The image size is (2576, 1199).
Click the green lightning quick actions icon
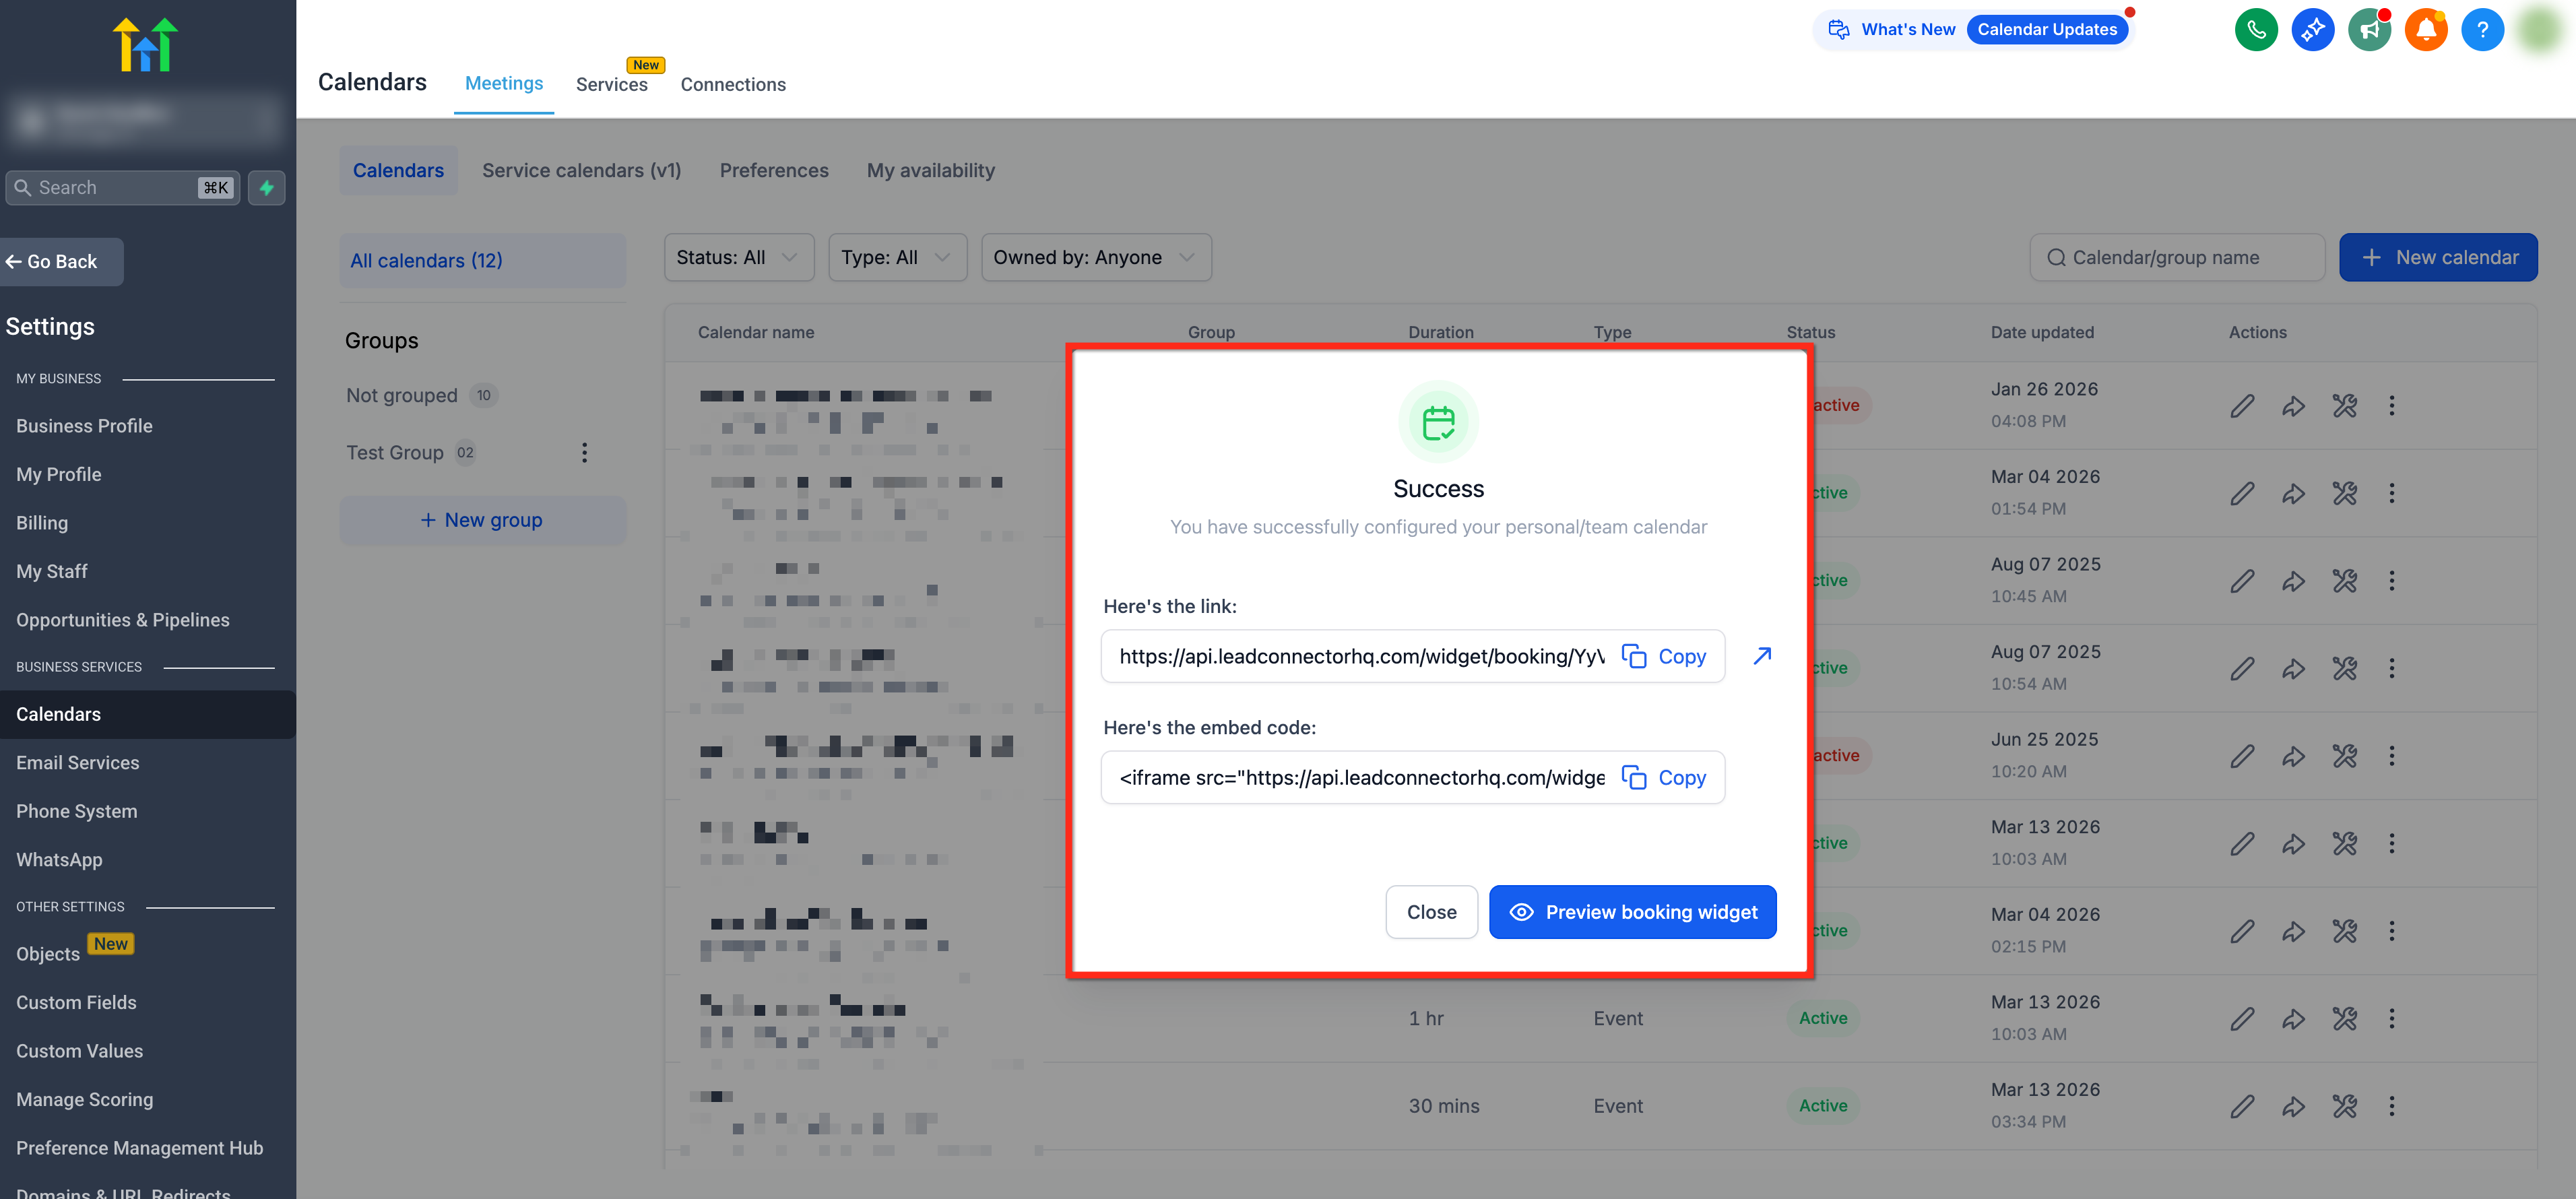(x=266, y=188)
